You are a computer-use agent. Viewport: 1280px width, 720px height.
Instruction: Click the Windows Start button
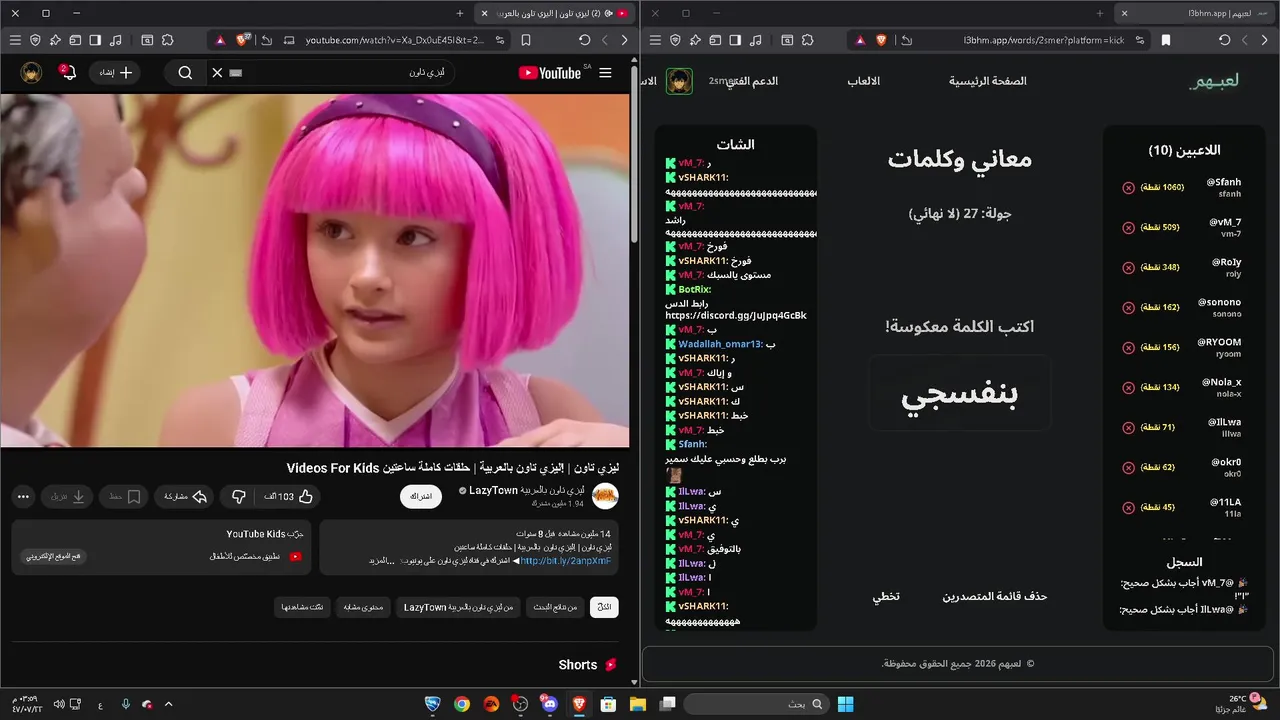845,704
